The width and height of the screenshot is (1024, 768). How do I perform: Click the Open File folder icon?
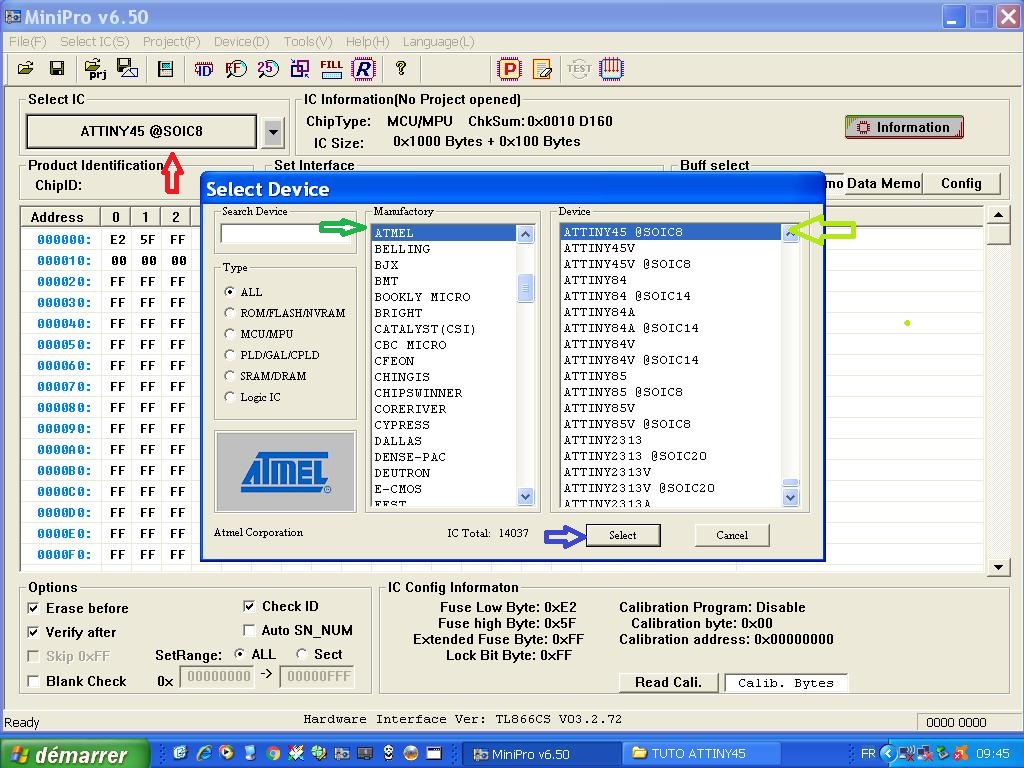(x=25, y=68)
